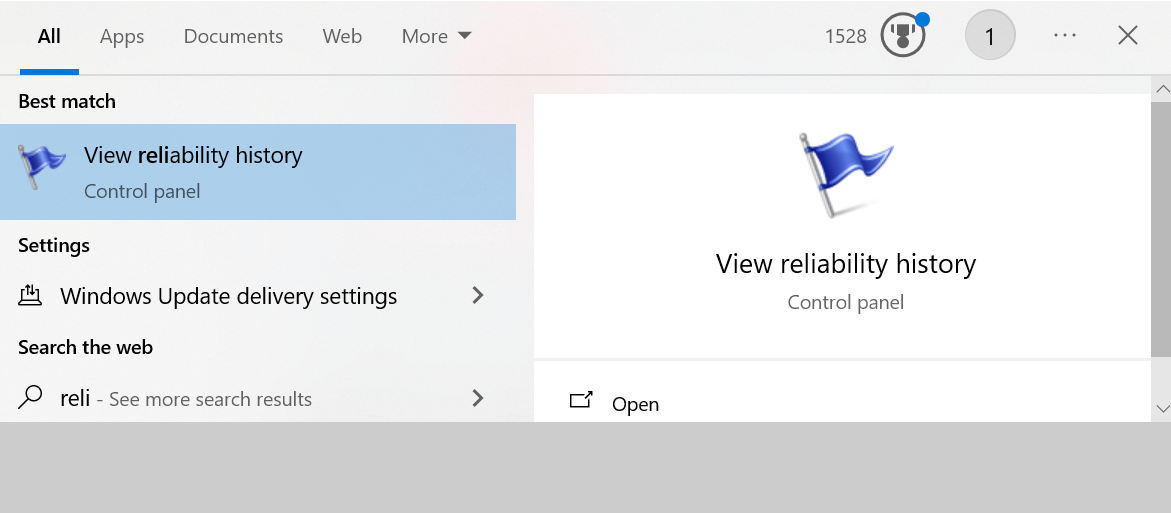Click the Microsoft Rewards medal icon
Image resolution: width=1171 pixels, height=513 pixels.
coord(903,35)
